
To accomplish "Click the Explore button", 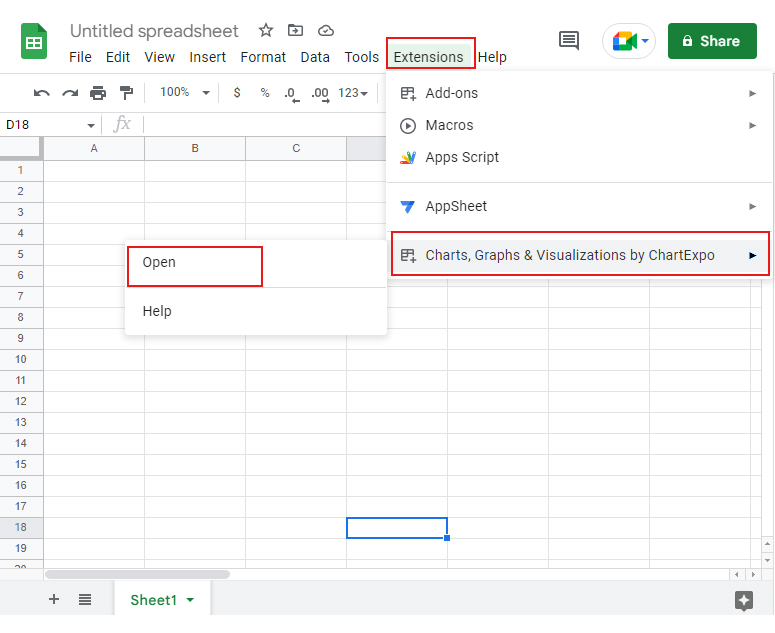I will tap(744, 600).
